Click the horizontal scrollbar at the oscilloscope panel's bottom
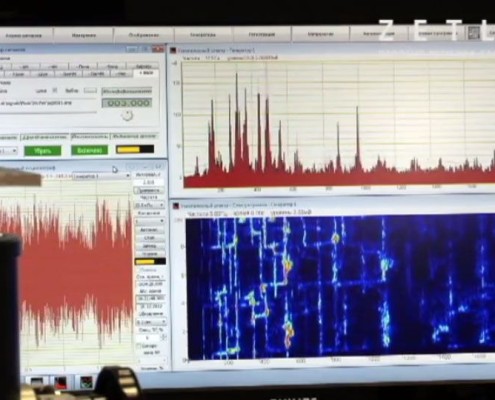This screenshot has height=400, width=495. coord(153,361)
